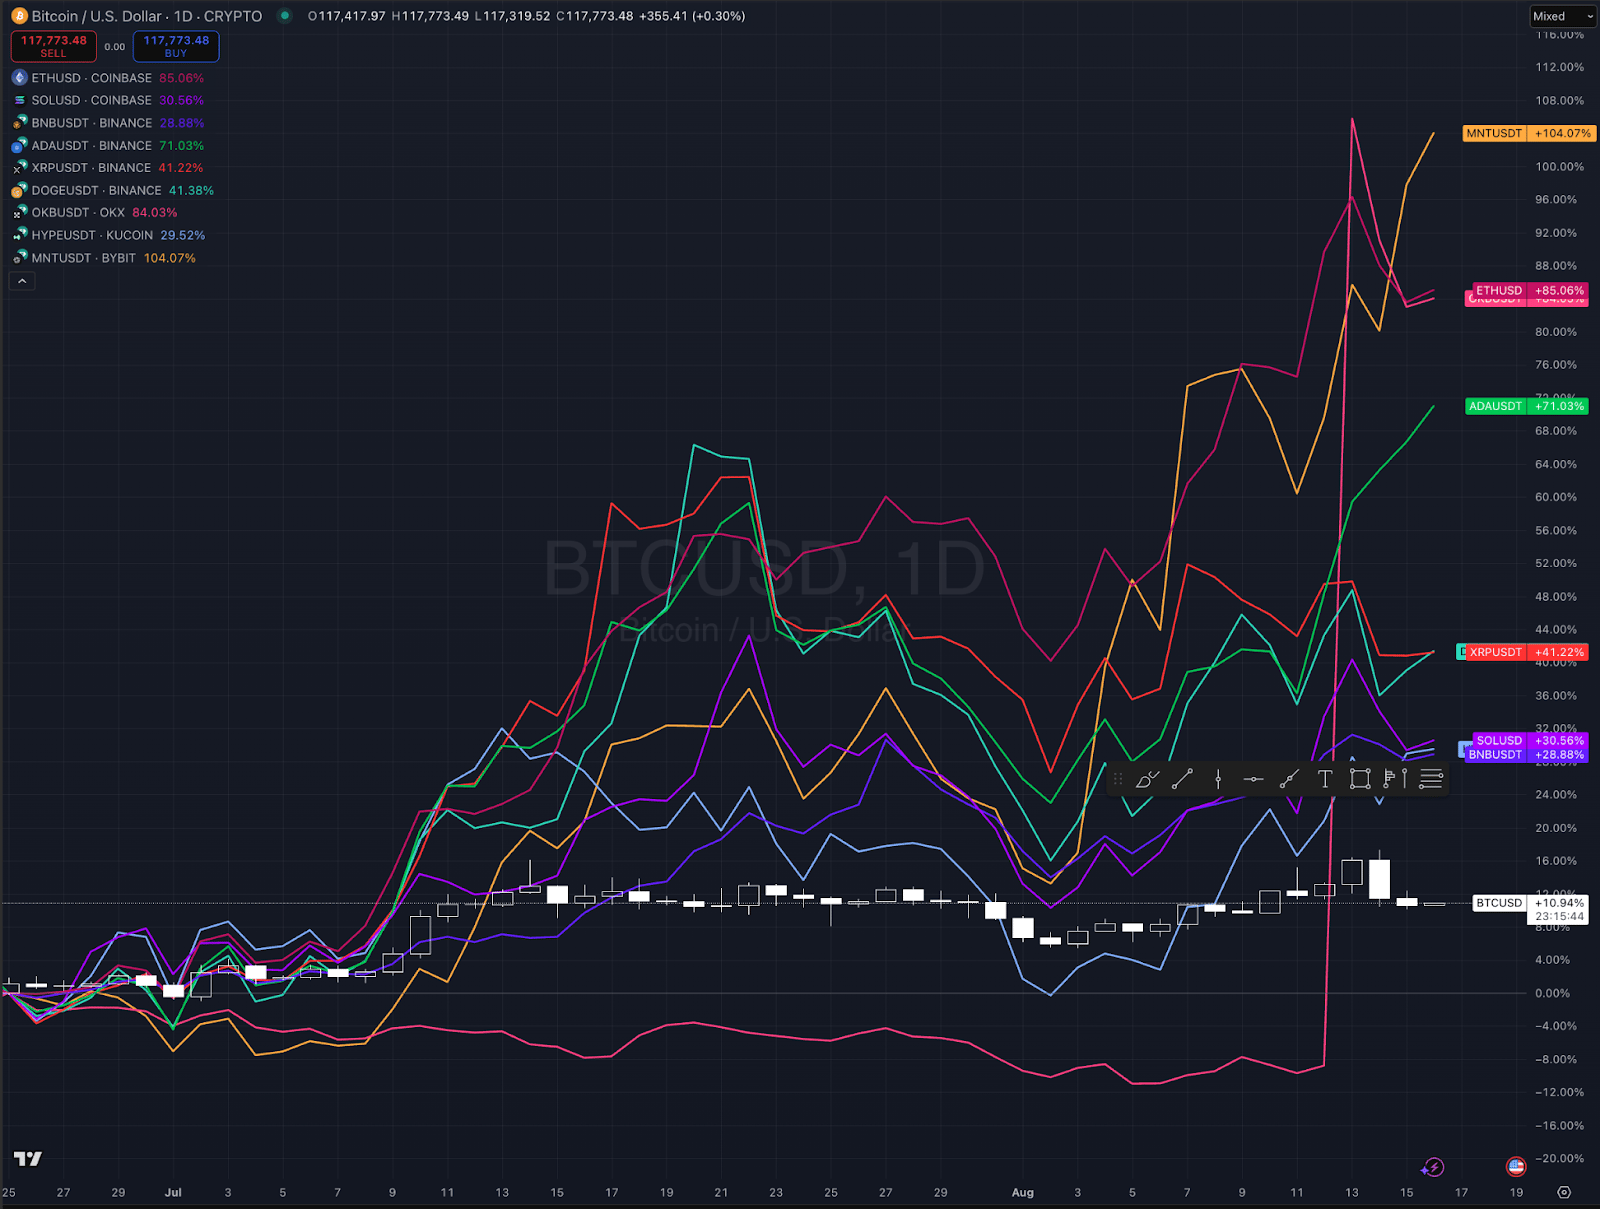Select the Fib retracement lines tool
Image resolution: width=1600 pixels, height=1209 pixels.
click(x=1431, y=779)
